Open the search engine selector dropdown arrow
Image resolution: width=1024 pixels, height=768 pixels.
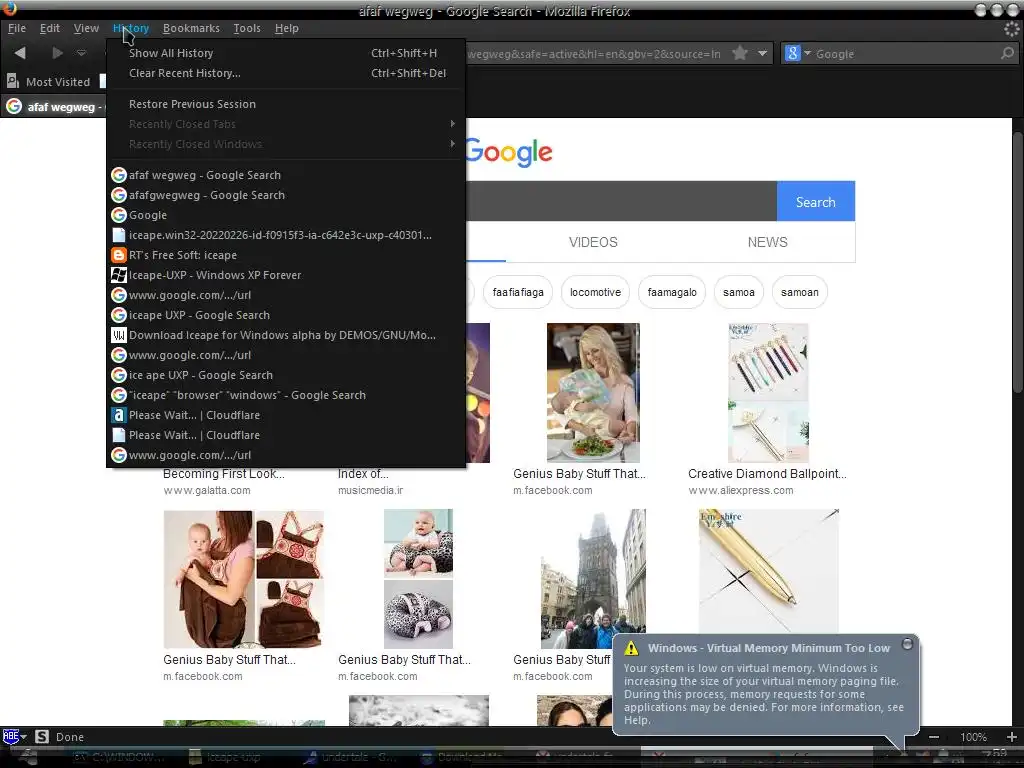[807, 53]
